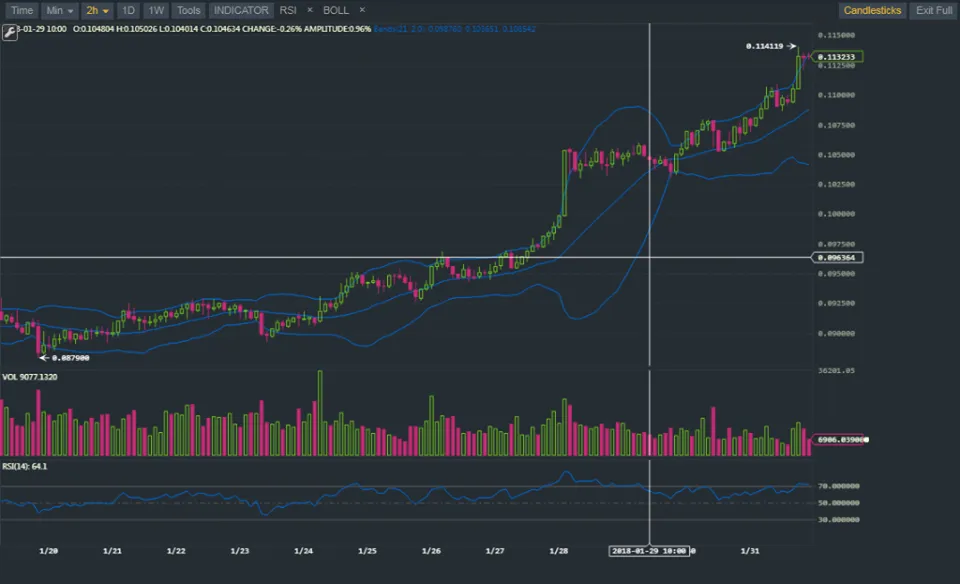
Task: Click the CHANGE:-0.26% value in header
Action: tap(272, 29)
